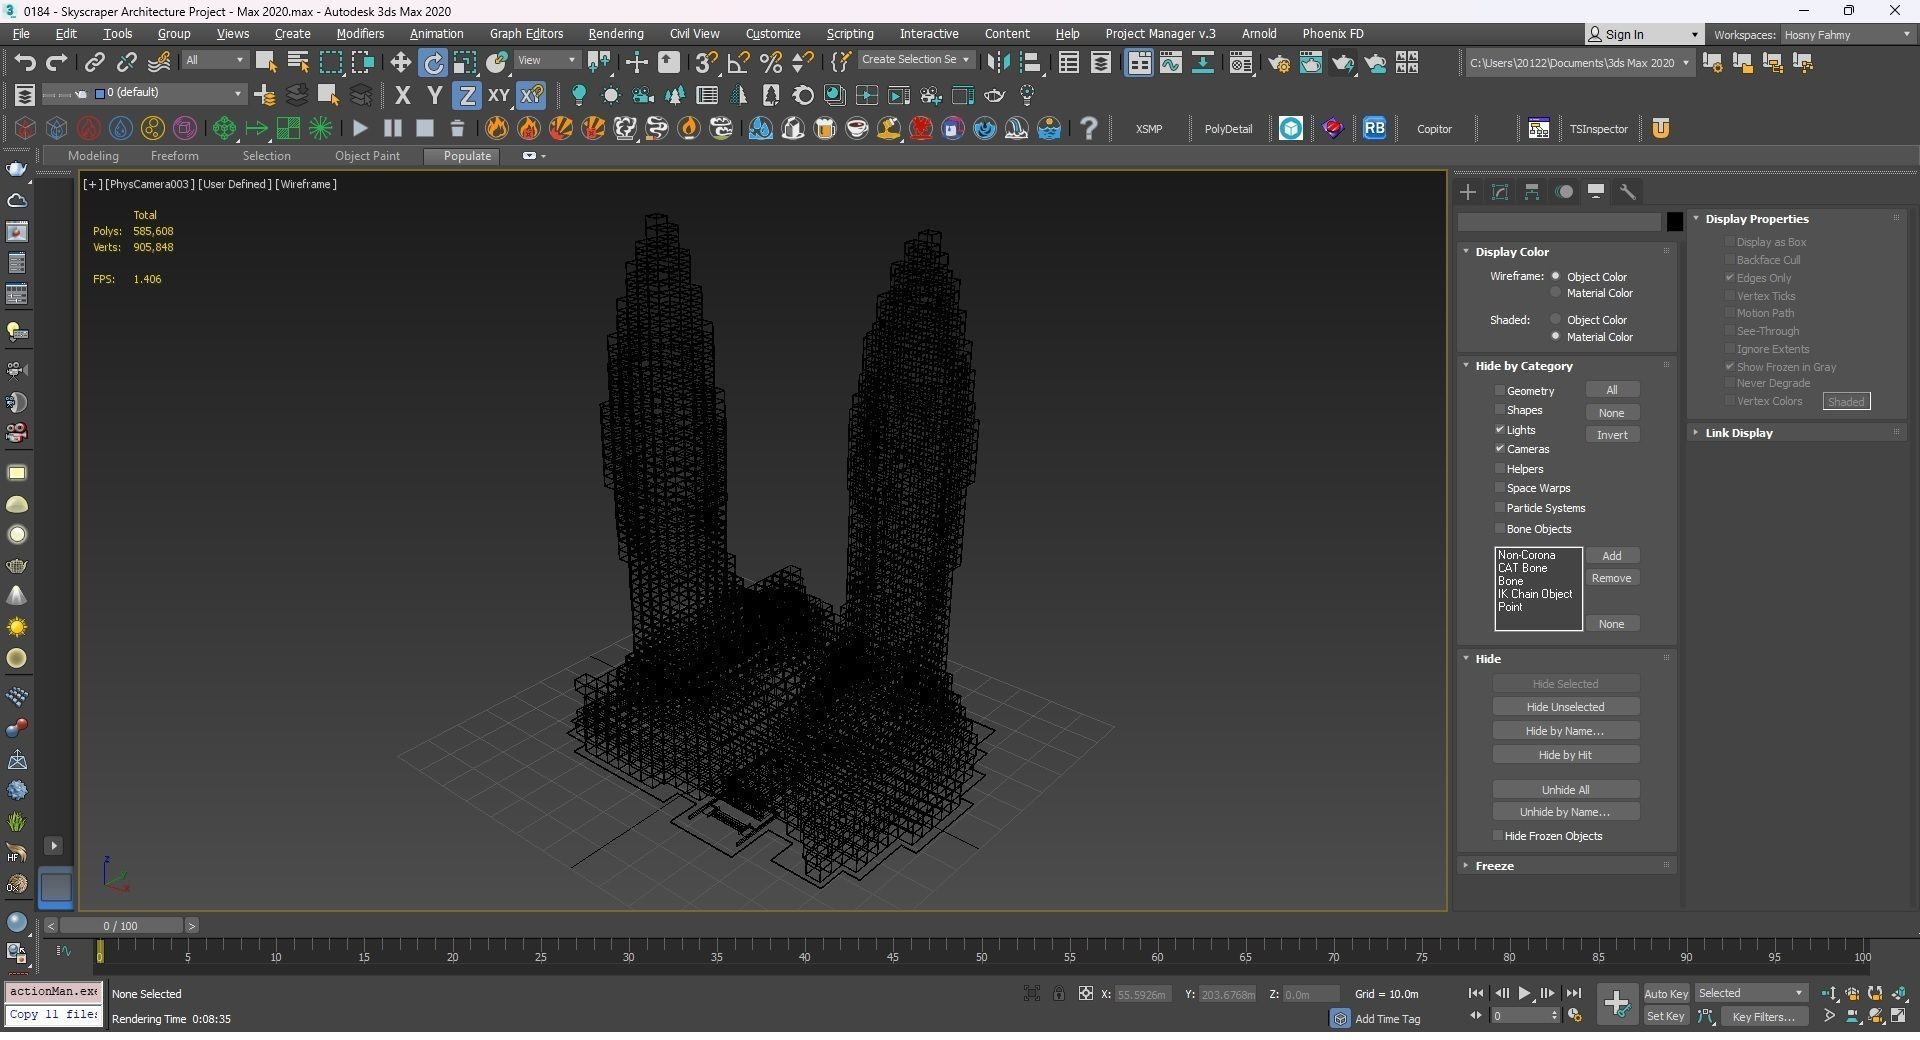Enable Hide Frozen Objects checkbox
The image size is (1920, 1040).
point(1498,836)
